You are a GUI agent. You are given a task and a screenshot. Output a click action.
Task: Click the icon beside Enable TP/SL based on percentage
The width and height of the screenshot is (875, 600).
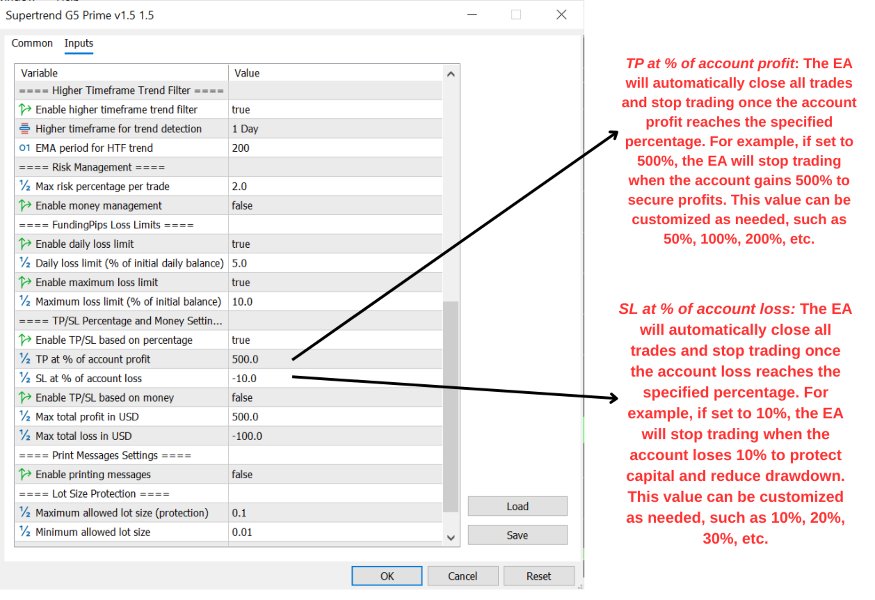pyautogui.click(x=25, y=340)
